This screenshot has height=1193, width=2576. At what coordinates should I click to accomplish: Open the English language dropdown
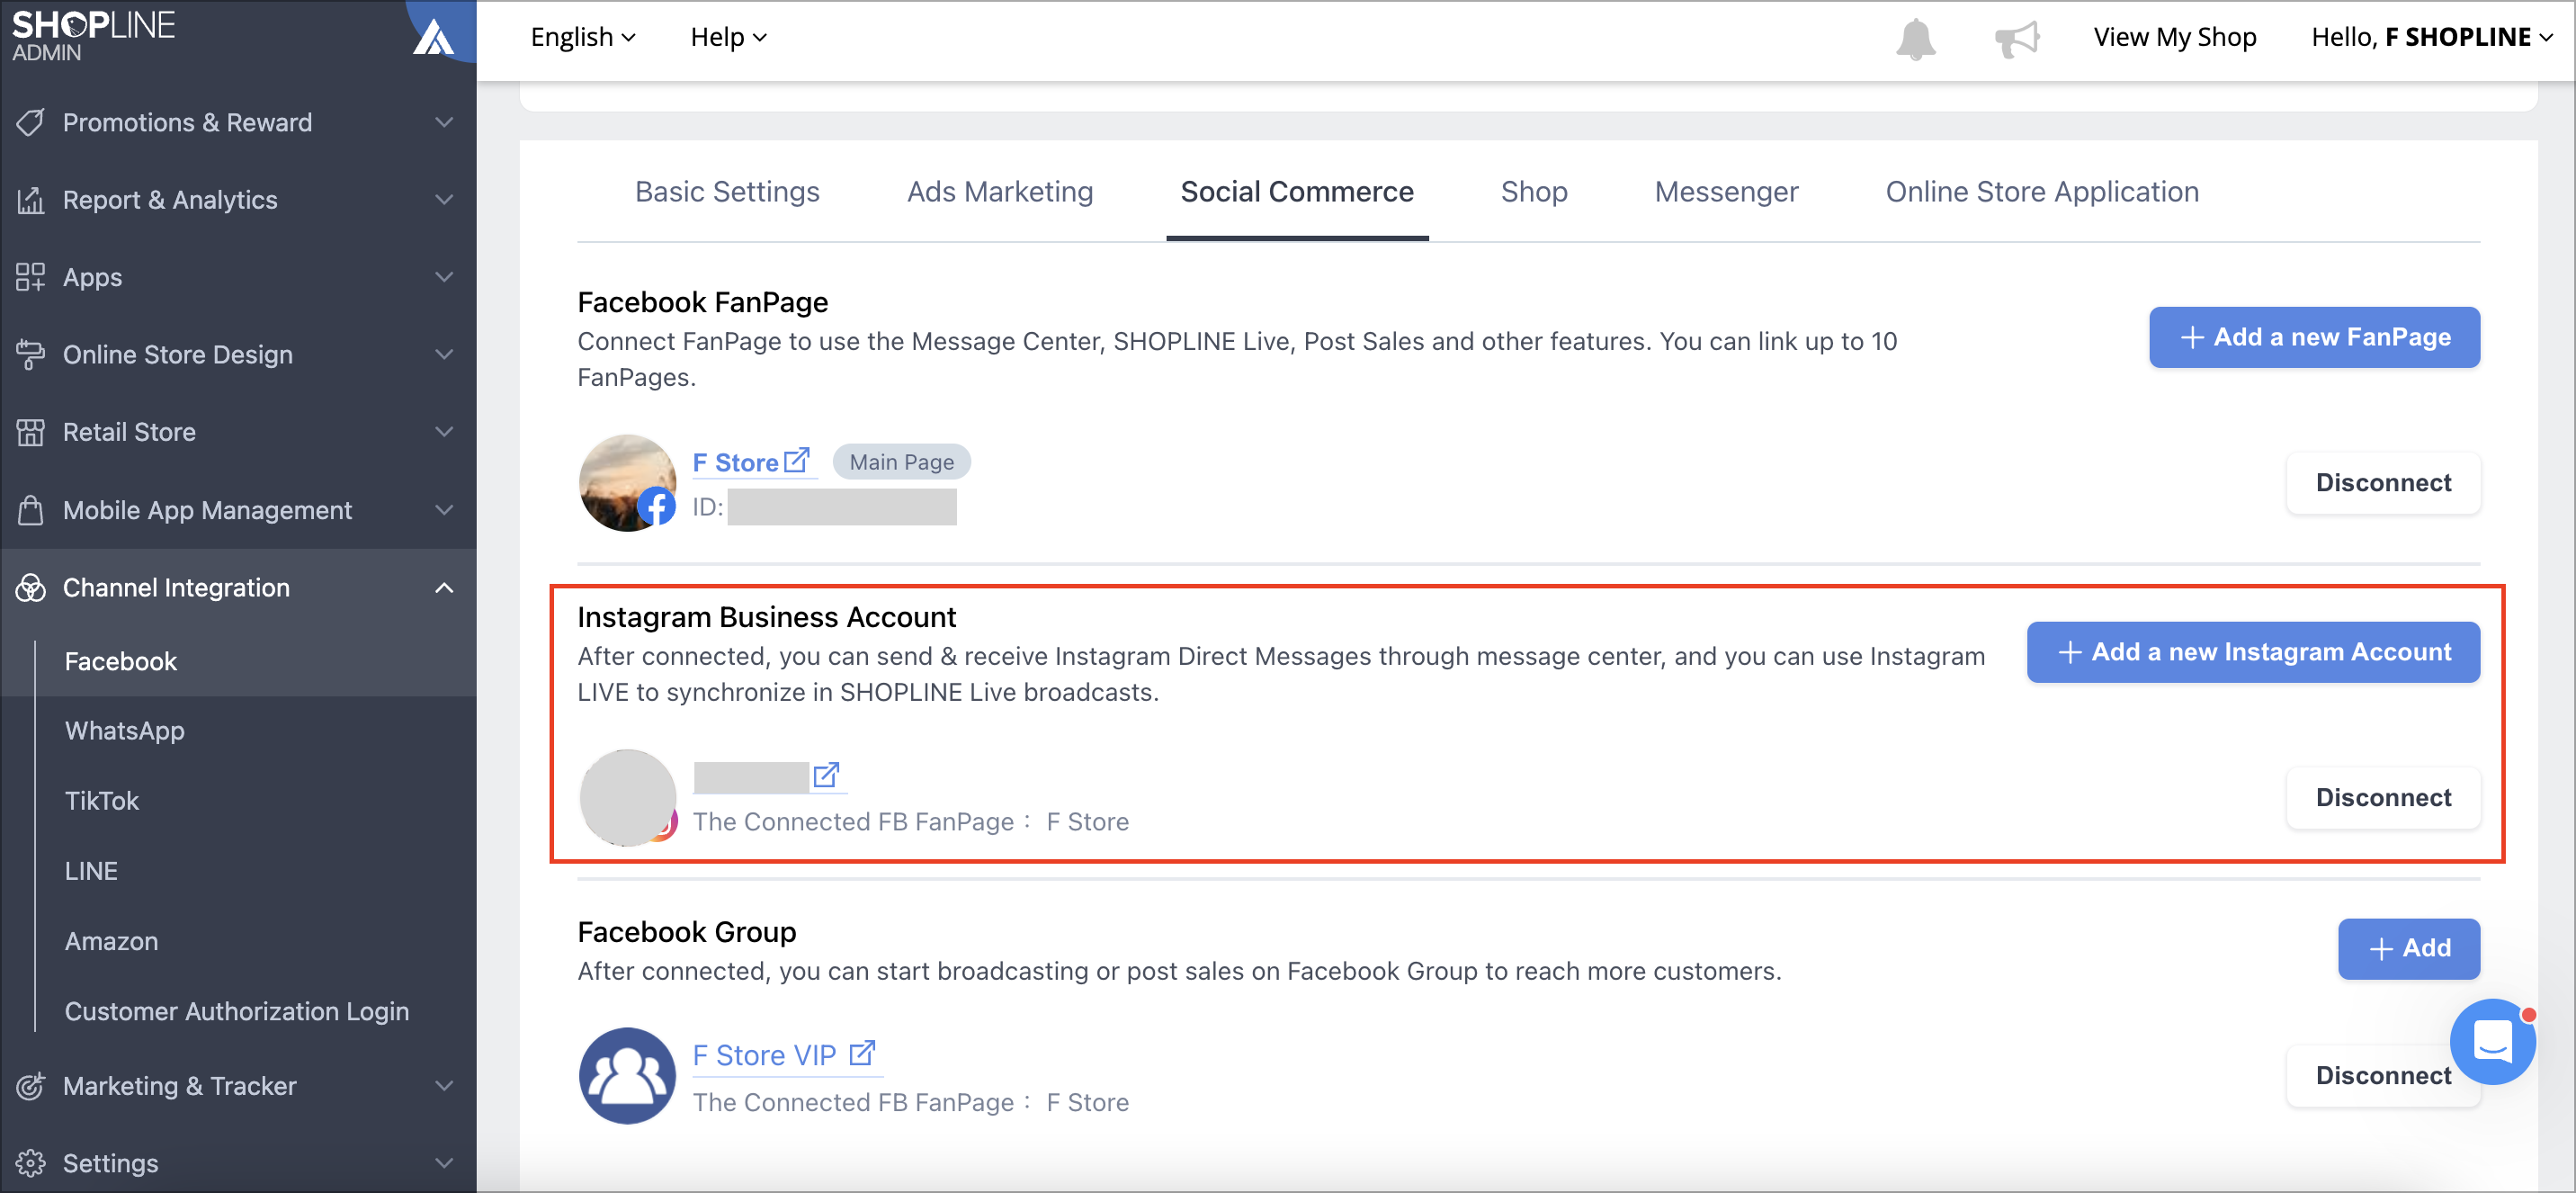[x=583, y=37]
